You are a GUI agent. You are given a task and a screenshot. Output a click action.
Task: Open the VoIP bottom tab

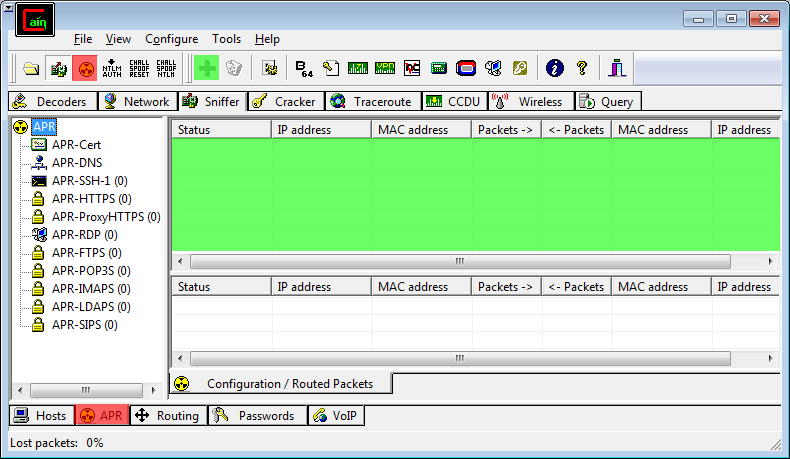tap(336, 416)
